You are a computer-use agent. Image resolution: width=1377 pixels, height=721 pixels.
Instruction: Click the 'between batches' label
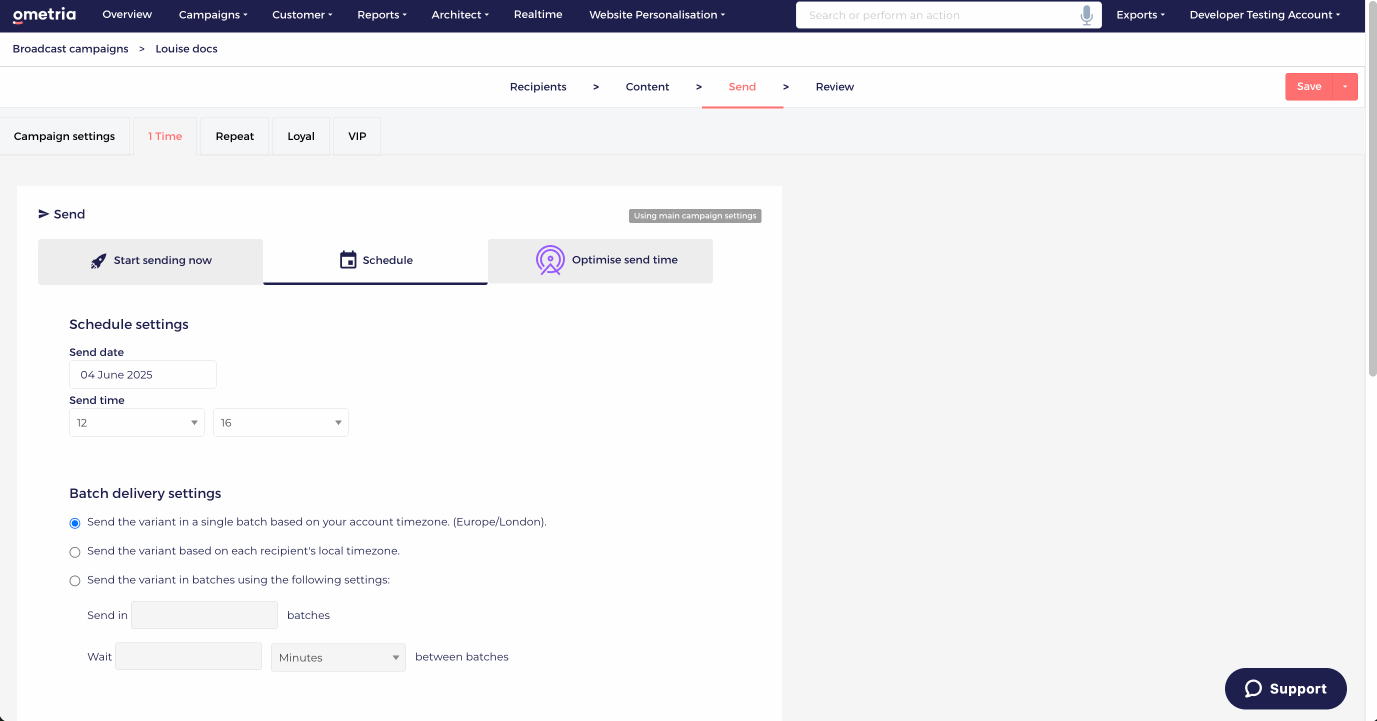click(x=462, y=657)
